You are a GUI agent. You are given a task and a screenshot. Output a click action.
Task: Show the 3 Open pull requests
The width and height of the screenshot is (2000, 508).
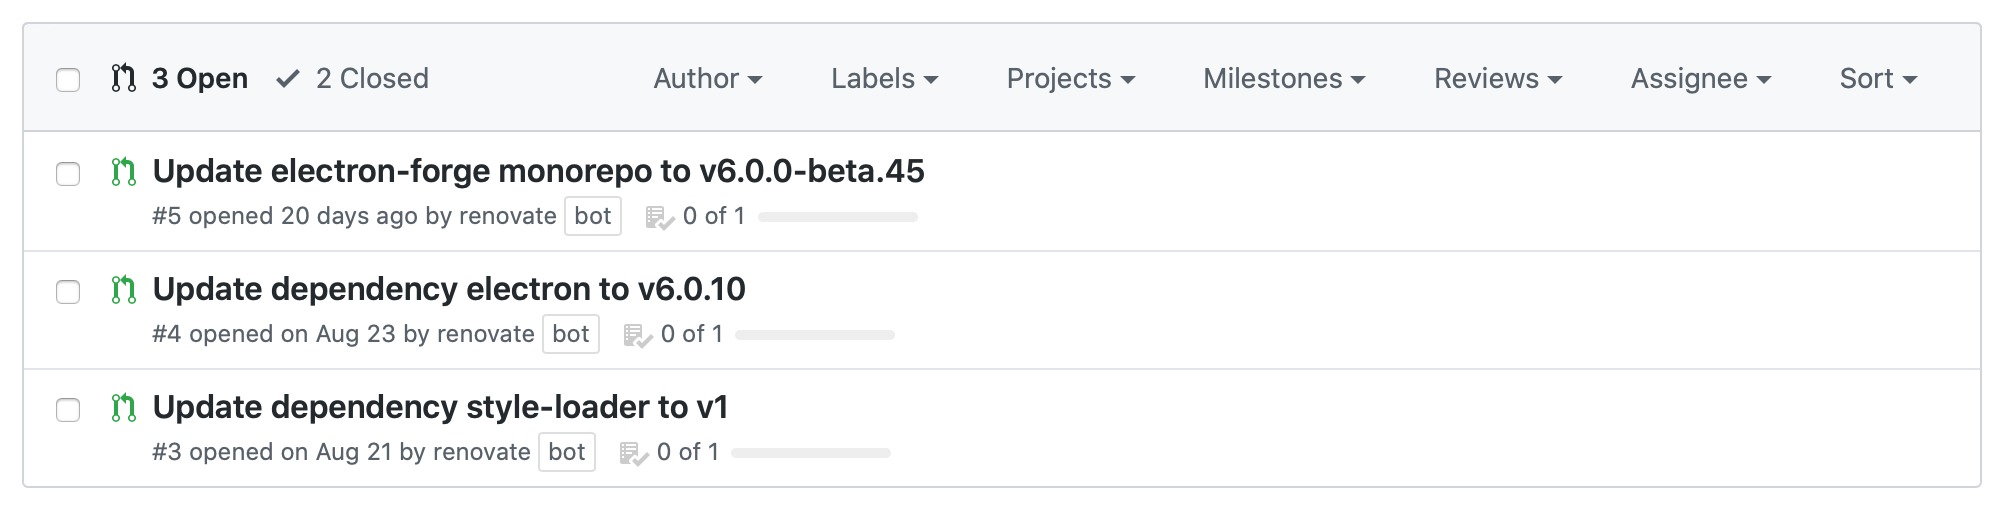point(180,78)
